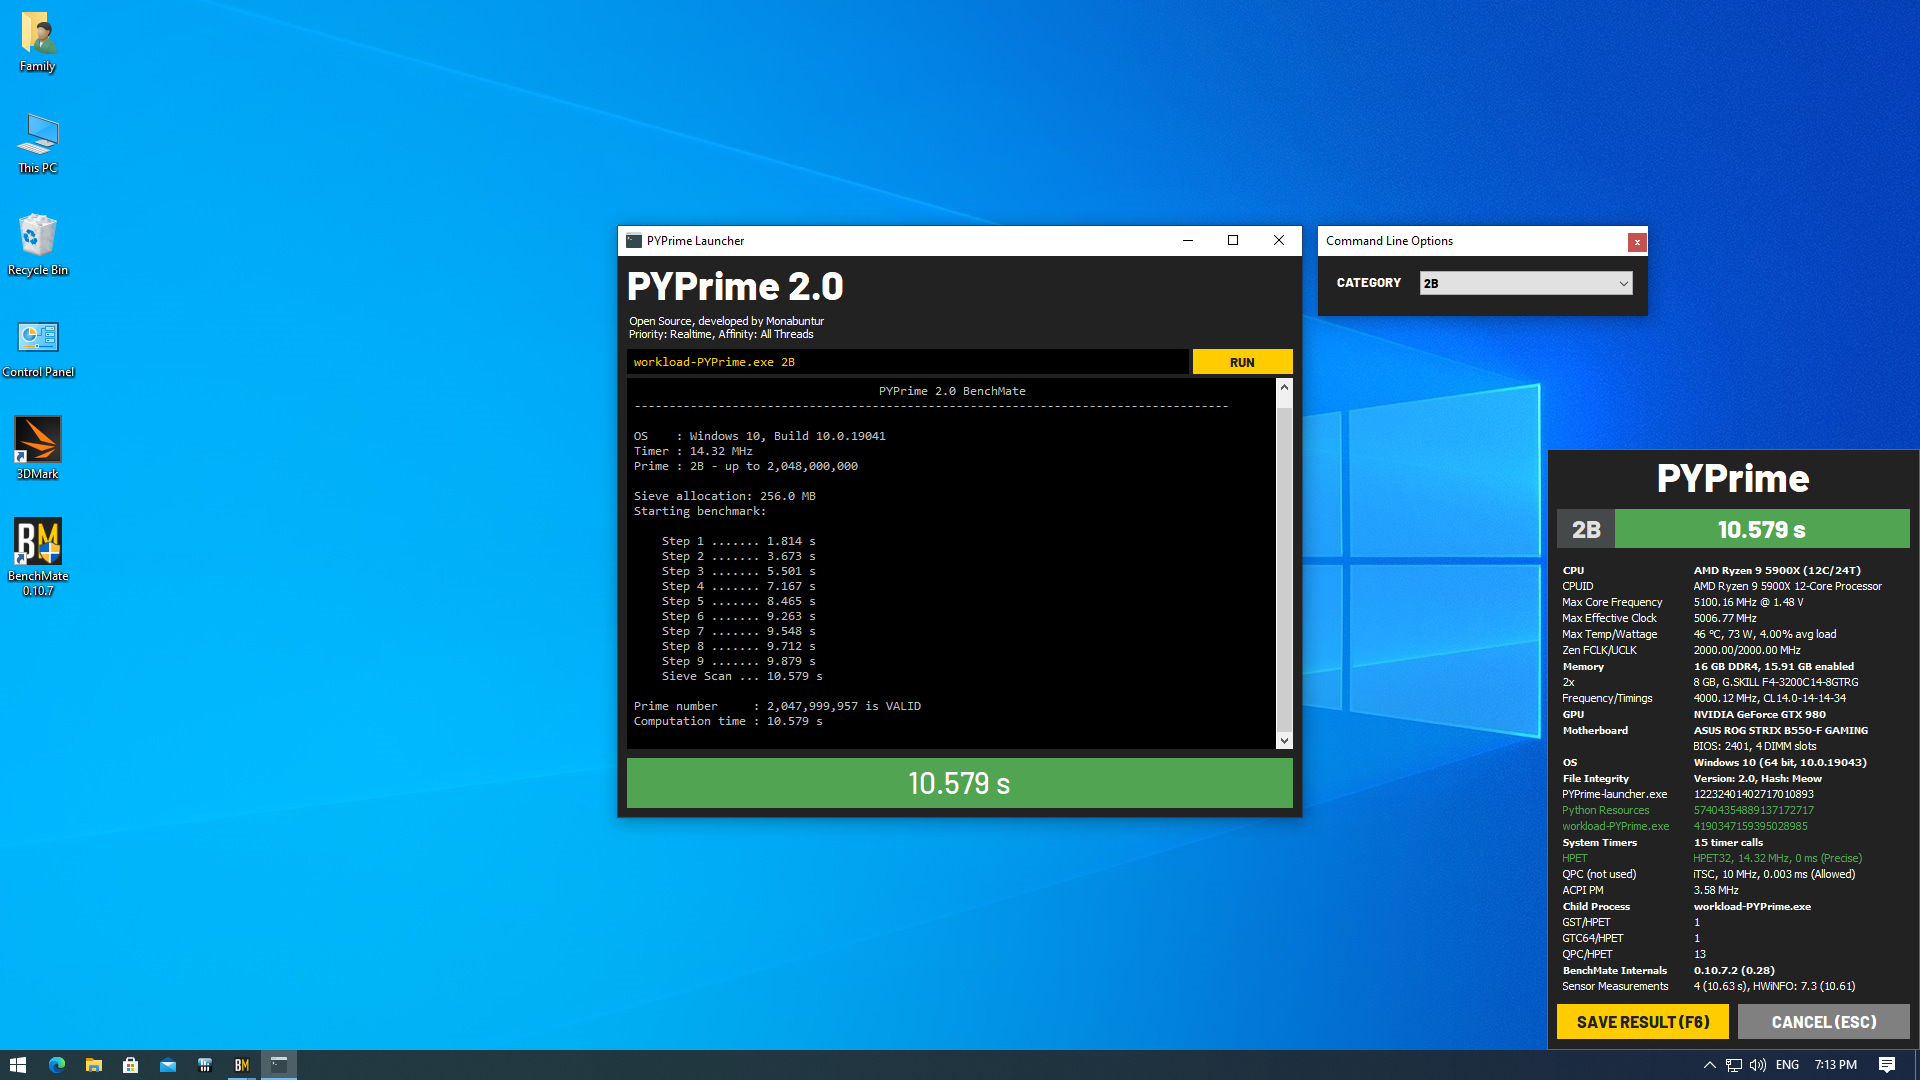Click the workload-PYPrime.exe 2B command field
The image size is (1920, 1080).
tap(908, 362)
